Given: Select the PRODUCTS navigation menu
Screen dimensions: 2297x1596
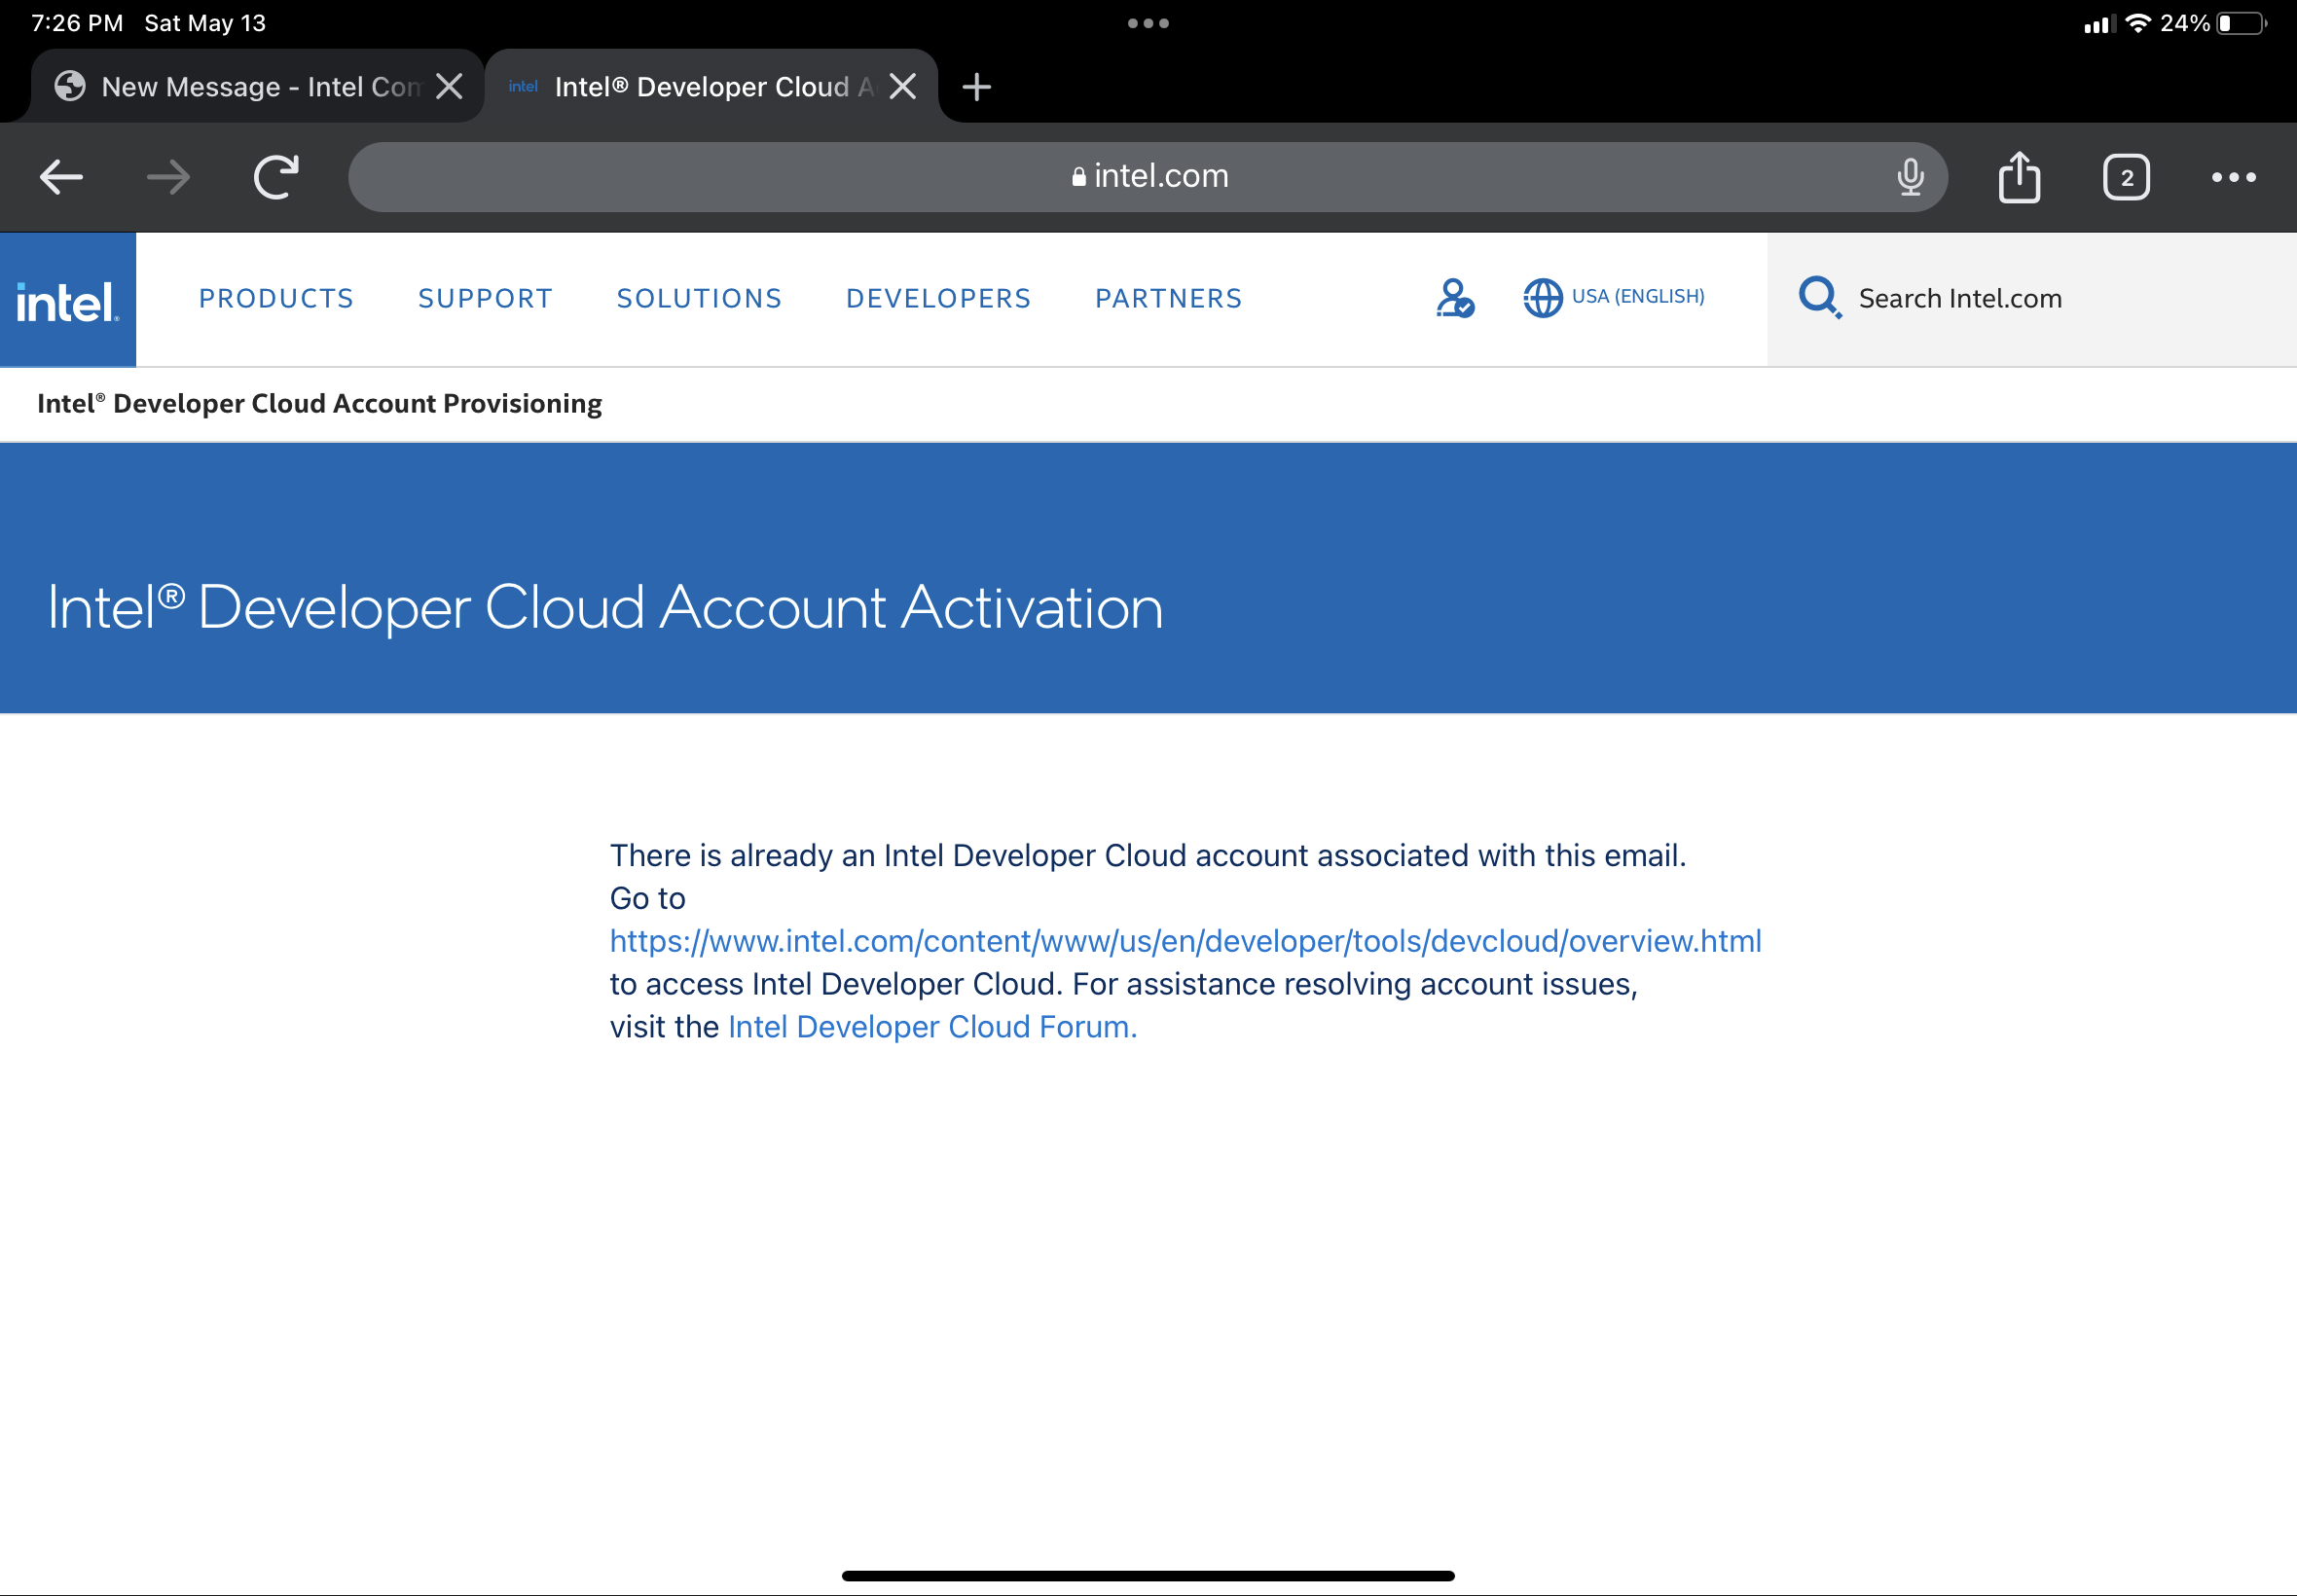Looking at the screenshot, I should click(276, 298).
